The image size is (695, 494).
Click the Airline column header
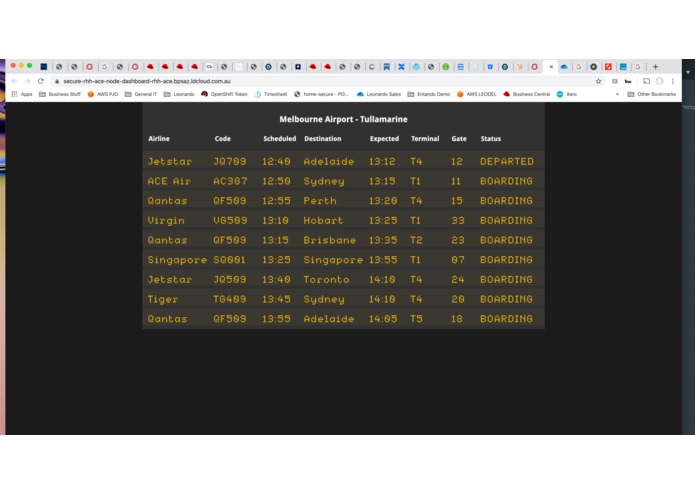coord(159,139)
